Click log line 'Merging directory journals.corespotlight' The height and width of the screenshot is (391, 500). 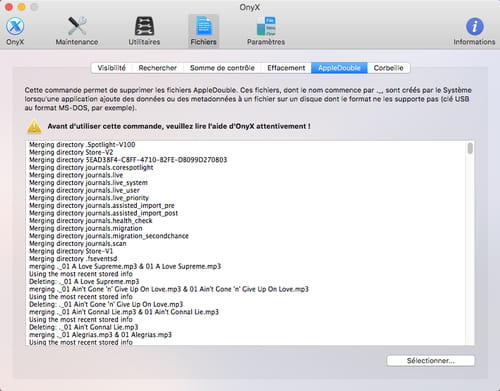[x=91, y=168]
